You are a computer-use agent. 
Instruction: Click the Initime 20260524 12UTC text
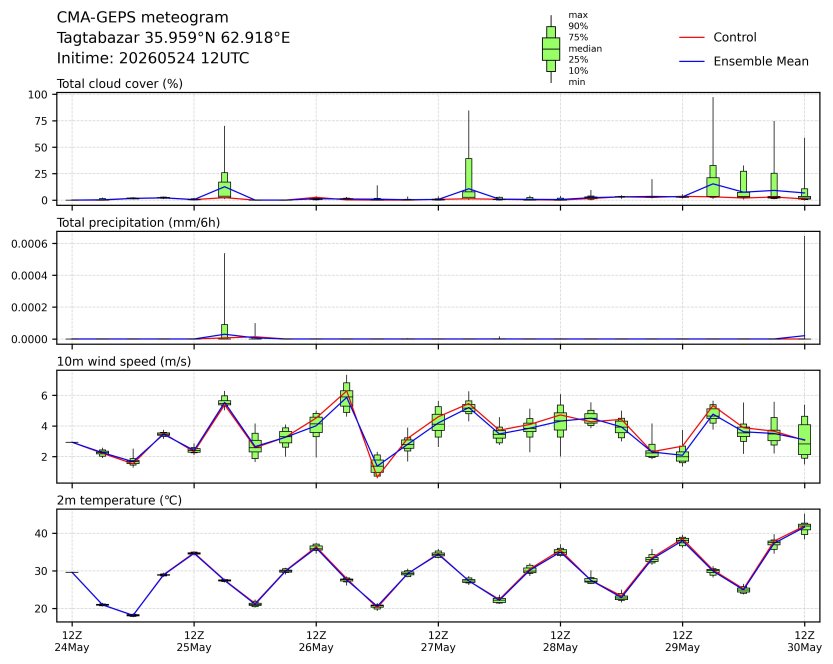[x=153, y=58]
